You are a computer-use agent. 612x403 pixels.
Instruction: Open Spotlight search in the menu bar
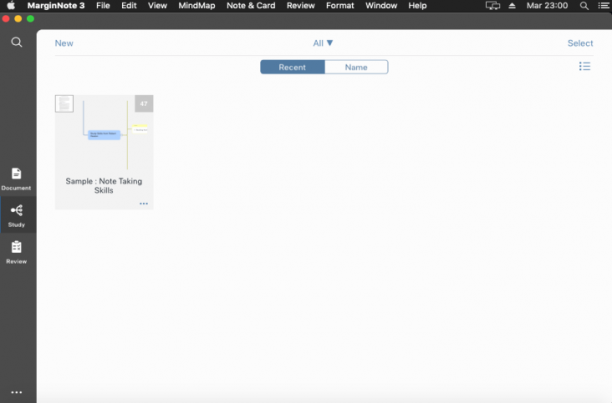coord(584,6)
